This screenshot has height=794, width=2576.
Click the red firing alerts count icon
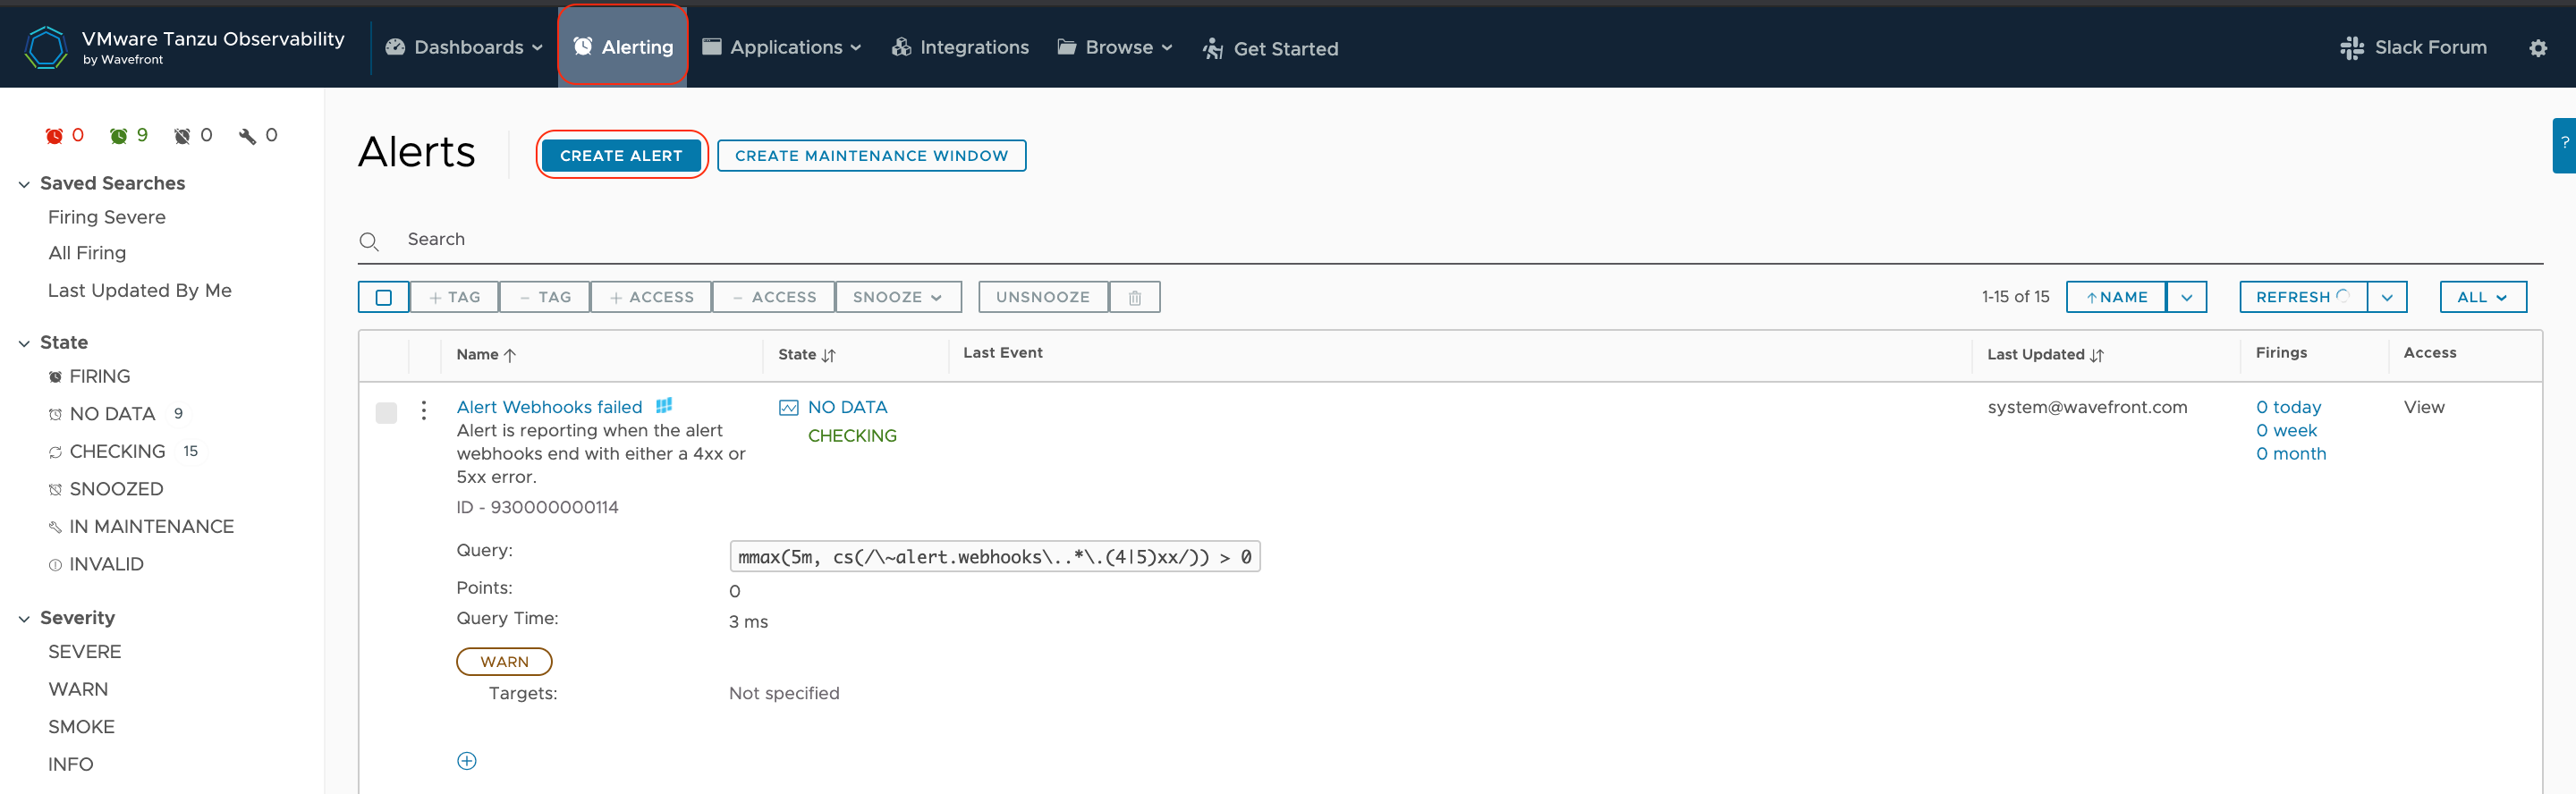54,135
